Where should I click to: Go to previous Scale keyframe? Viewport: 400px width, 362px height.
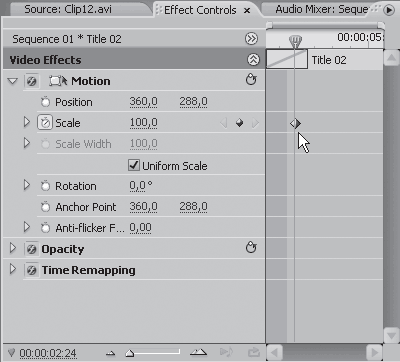[223, 123]
